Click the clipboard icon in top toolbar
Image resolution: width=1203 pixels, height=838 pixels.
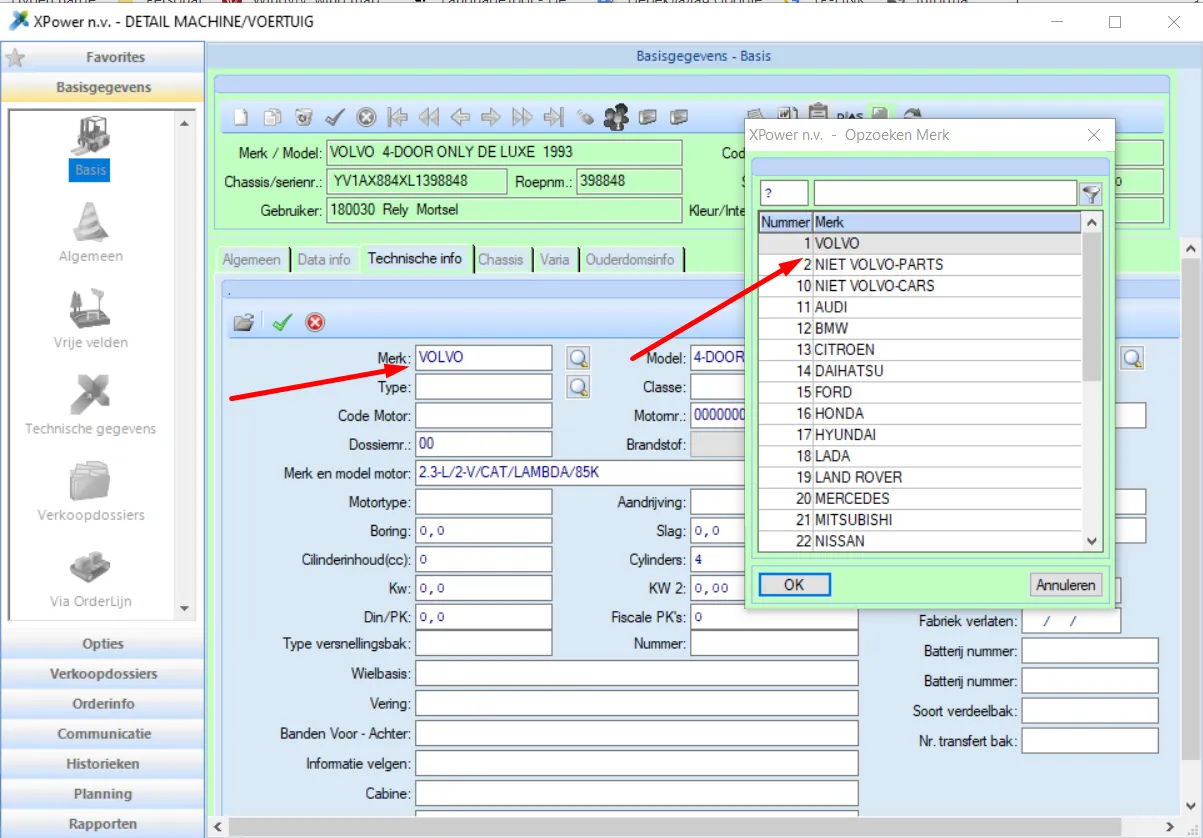[x=818, y=113]
